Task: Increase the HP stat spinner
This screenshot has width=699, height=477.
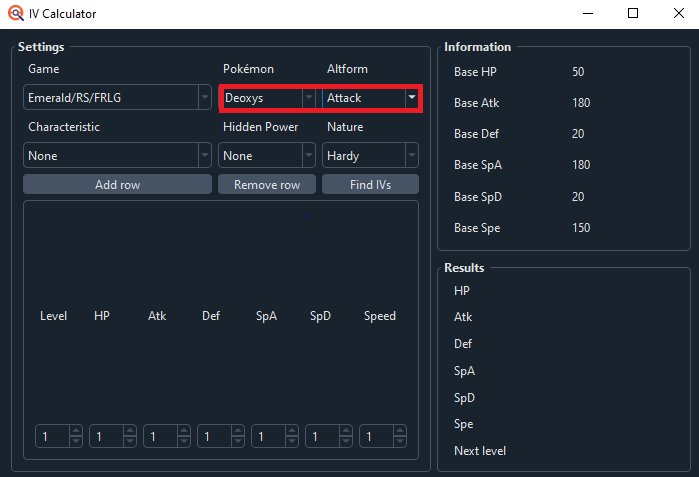Action: (130, 431)
